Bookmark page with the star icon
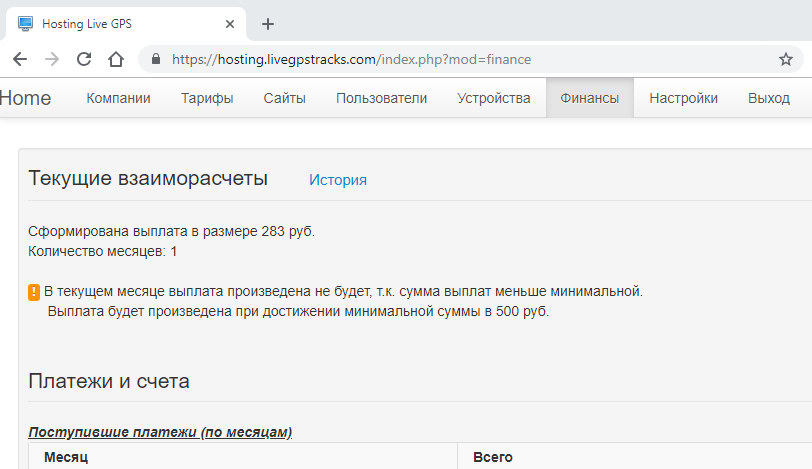This screenshot has height=469, width=812. tap(785, 59)
